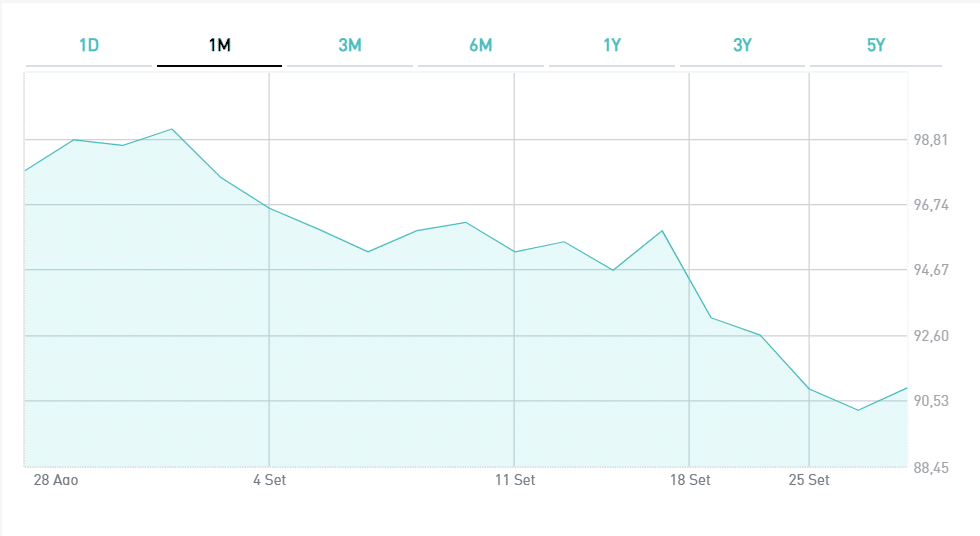Select the 90,53 price level label
Image resolution: width=980 pixels, height=536 pixels.
pos(931,401)
